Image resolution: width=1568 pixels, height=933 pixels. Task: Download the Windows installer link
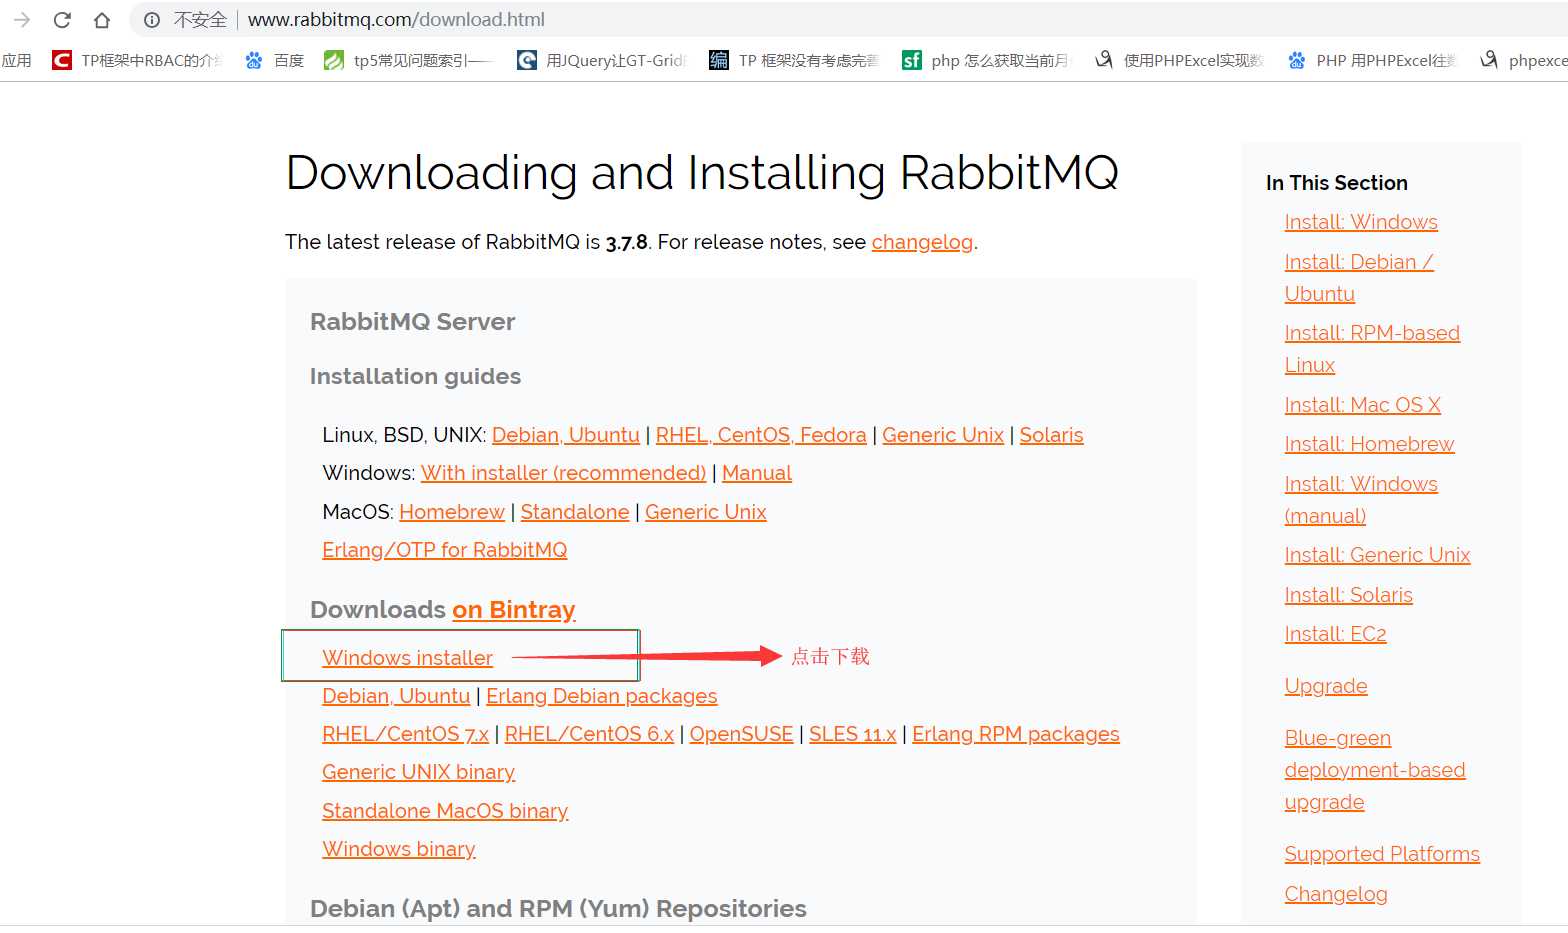(x=408, y=658)
